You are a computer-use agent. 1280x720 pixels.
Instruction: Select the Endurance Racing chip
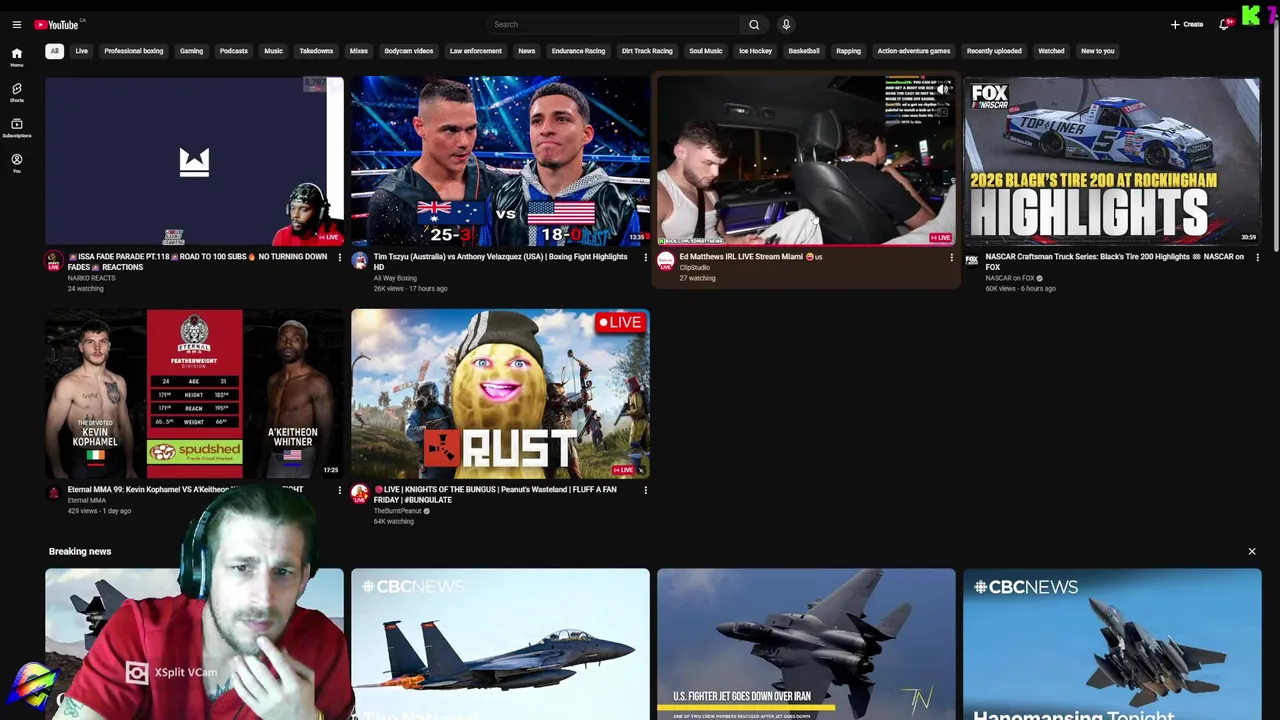[578, 51]
